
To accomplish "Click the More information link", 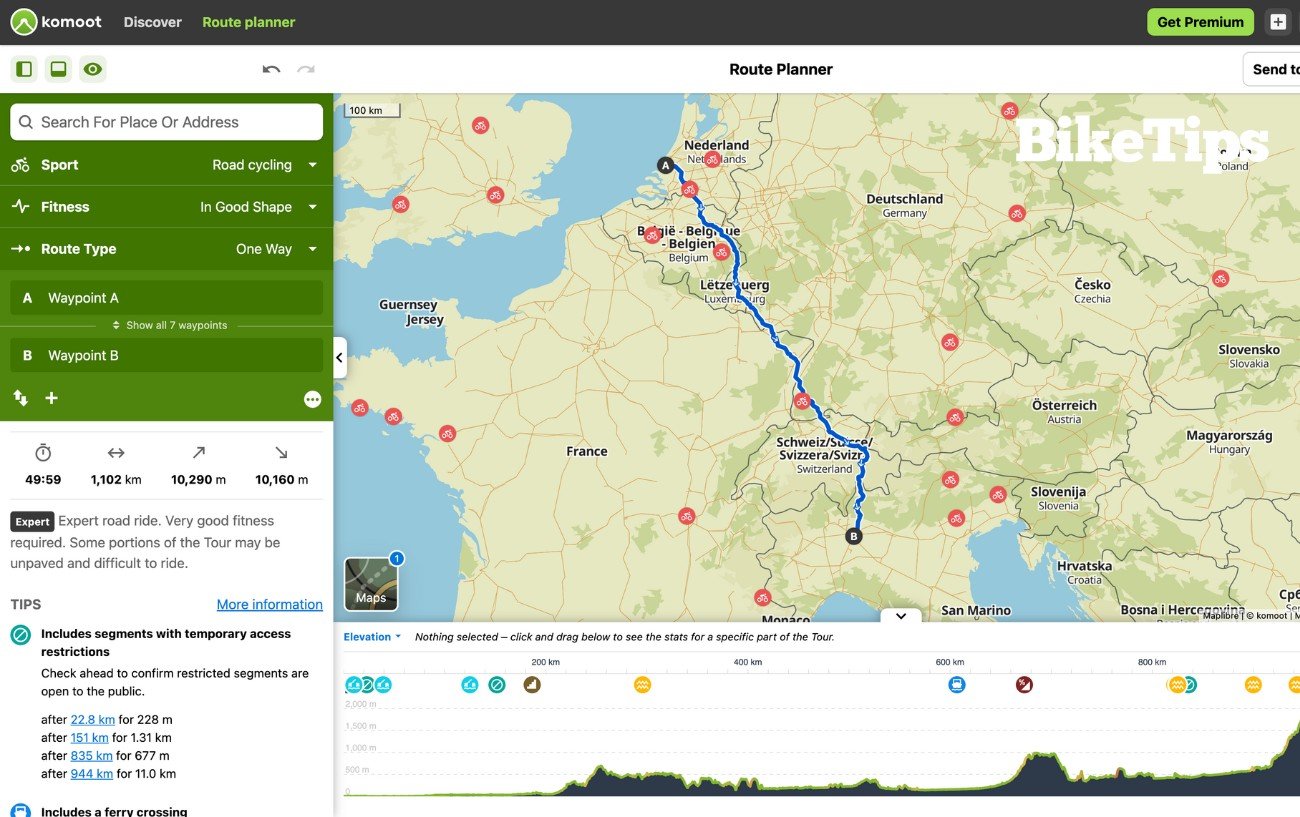I will click(x=270, y=605).
